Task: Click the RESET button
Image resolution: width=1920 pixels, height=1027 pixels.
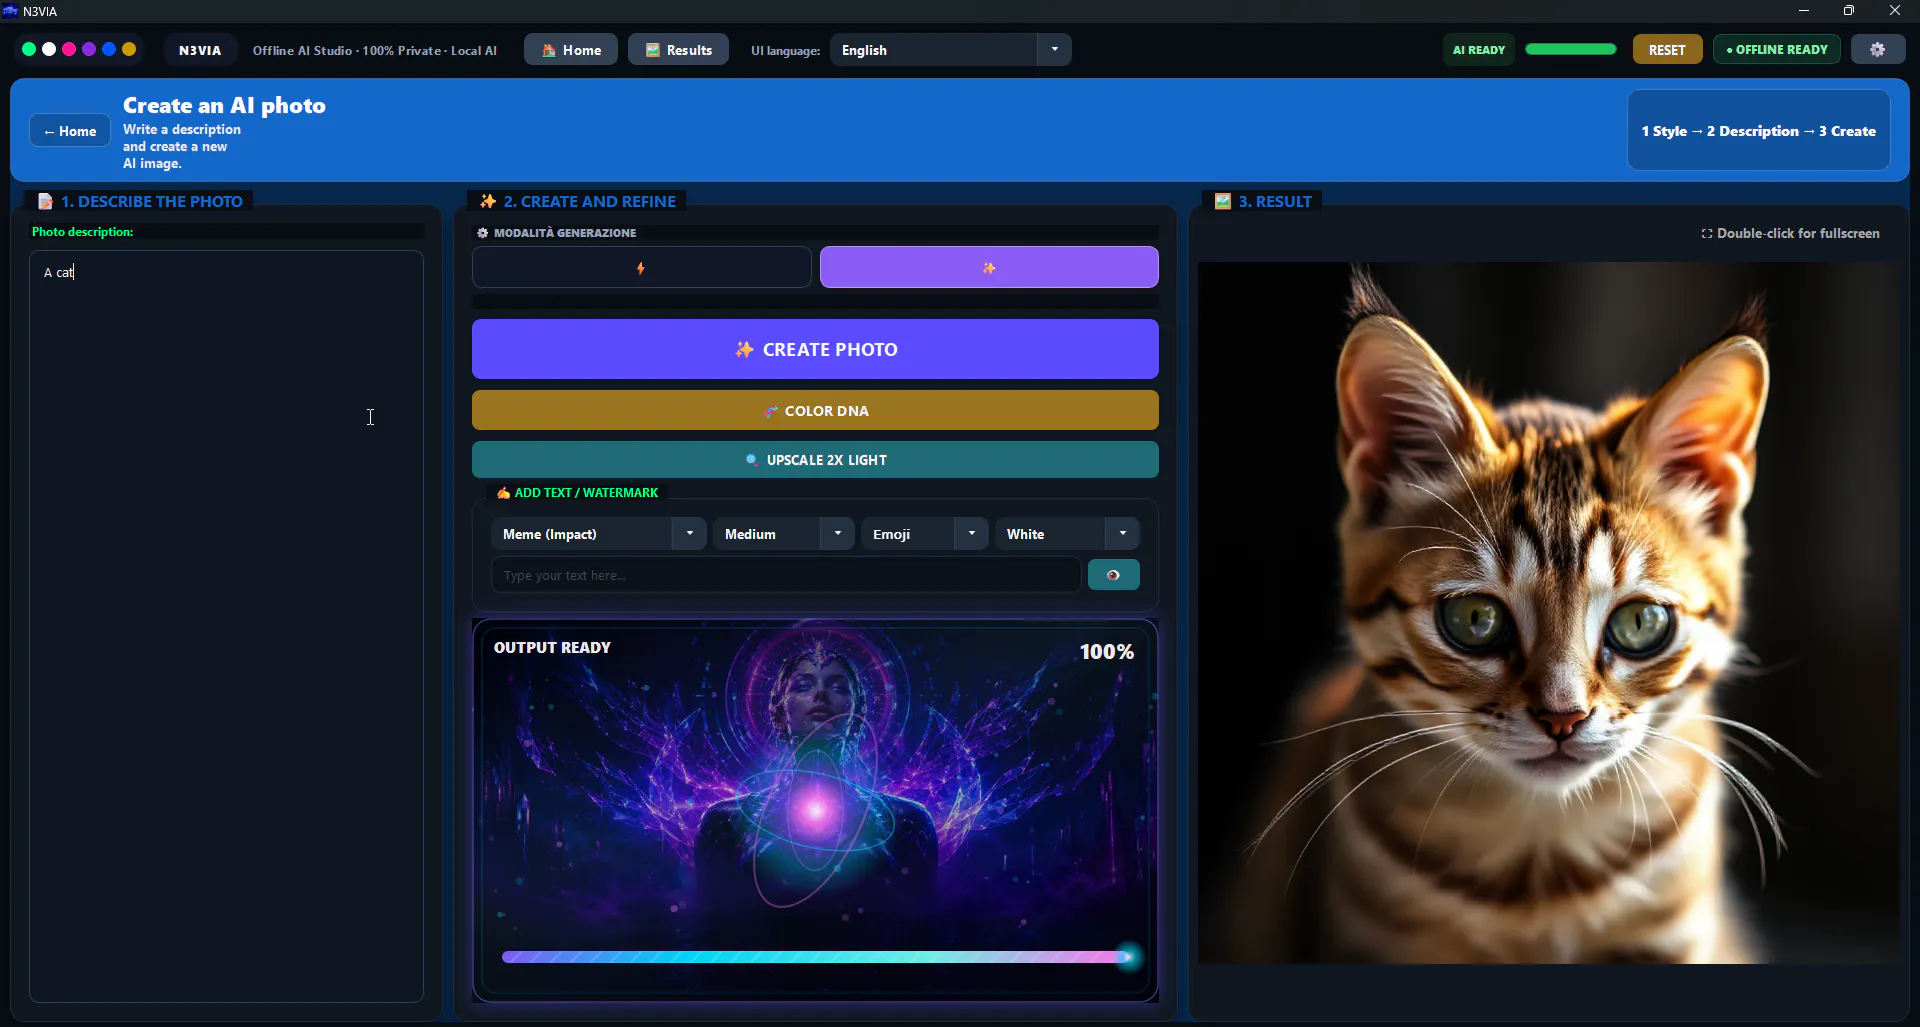Action: [1667, 49]
